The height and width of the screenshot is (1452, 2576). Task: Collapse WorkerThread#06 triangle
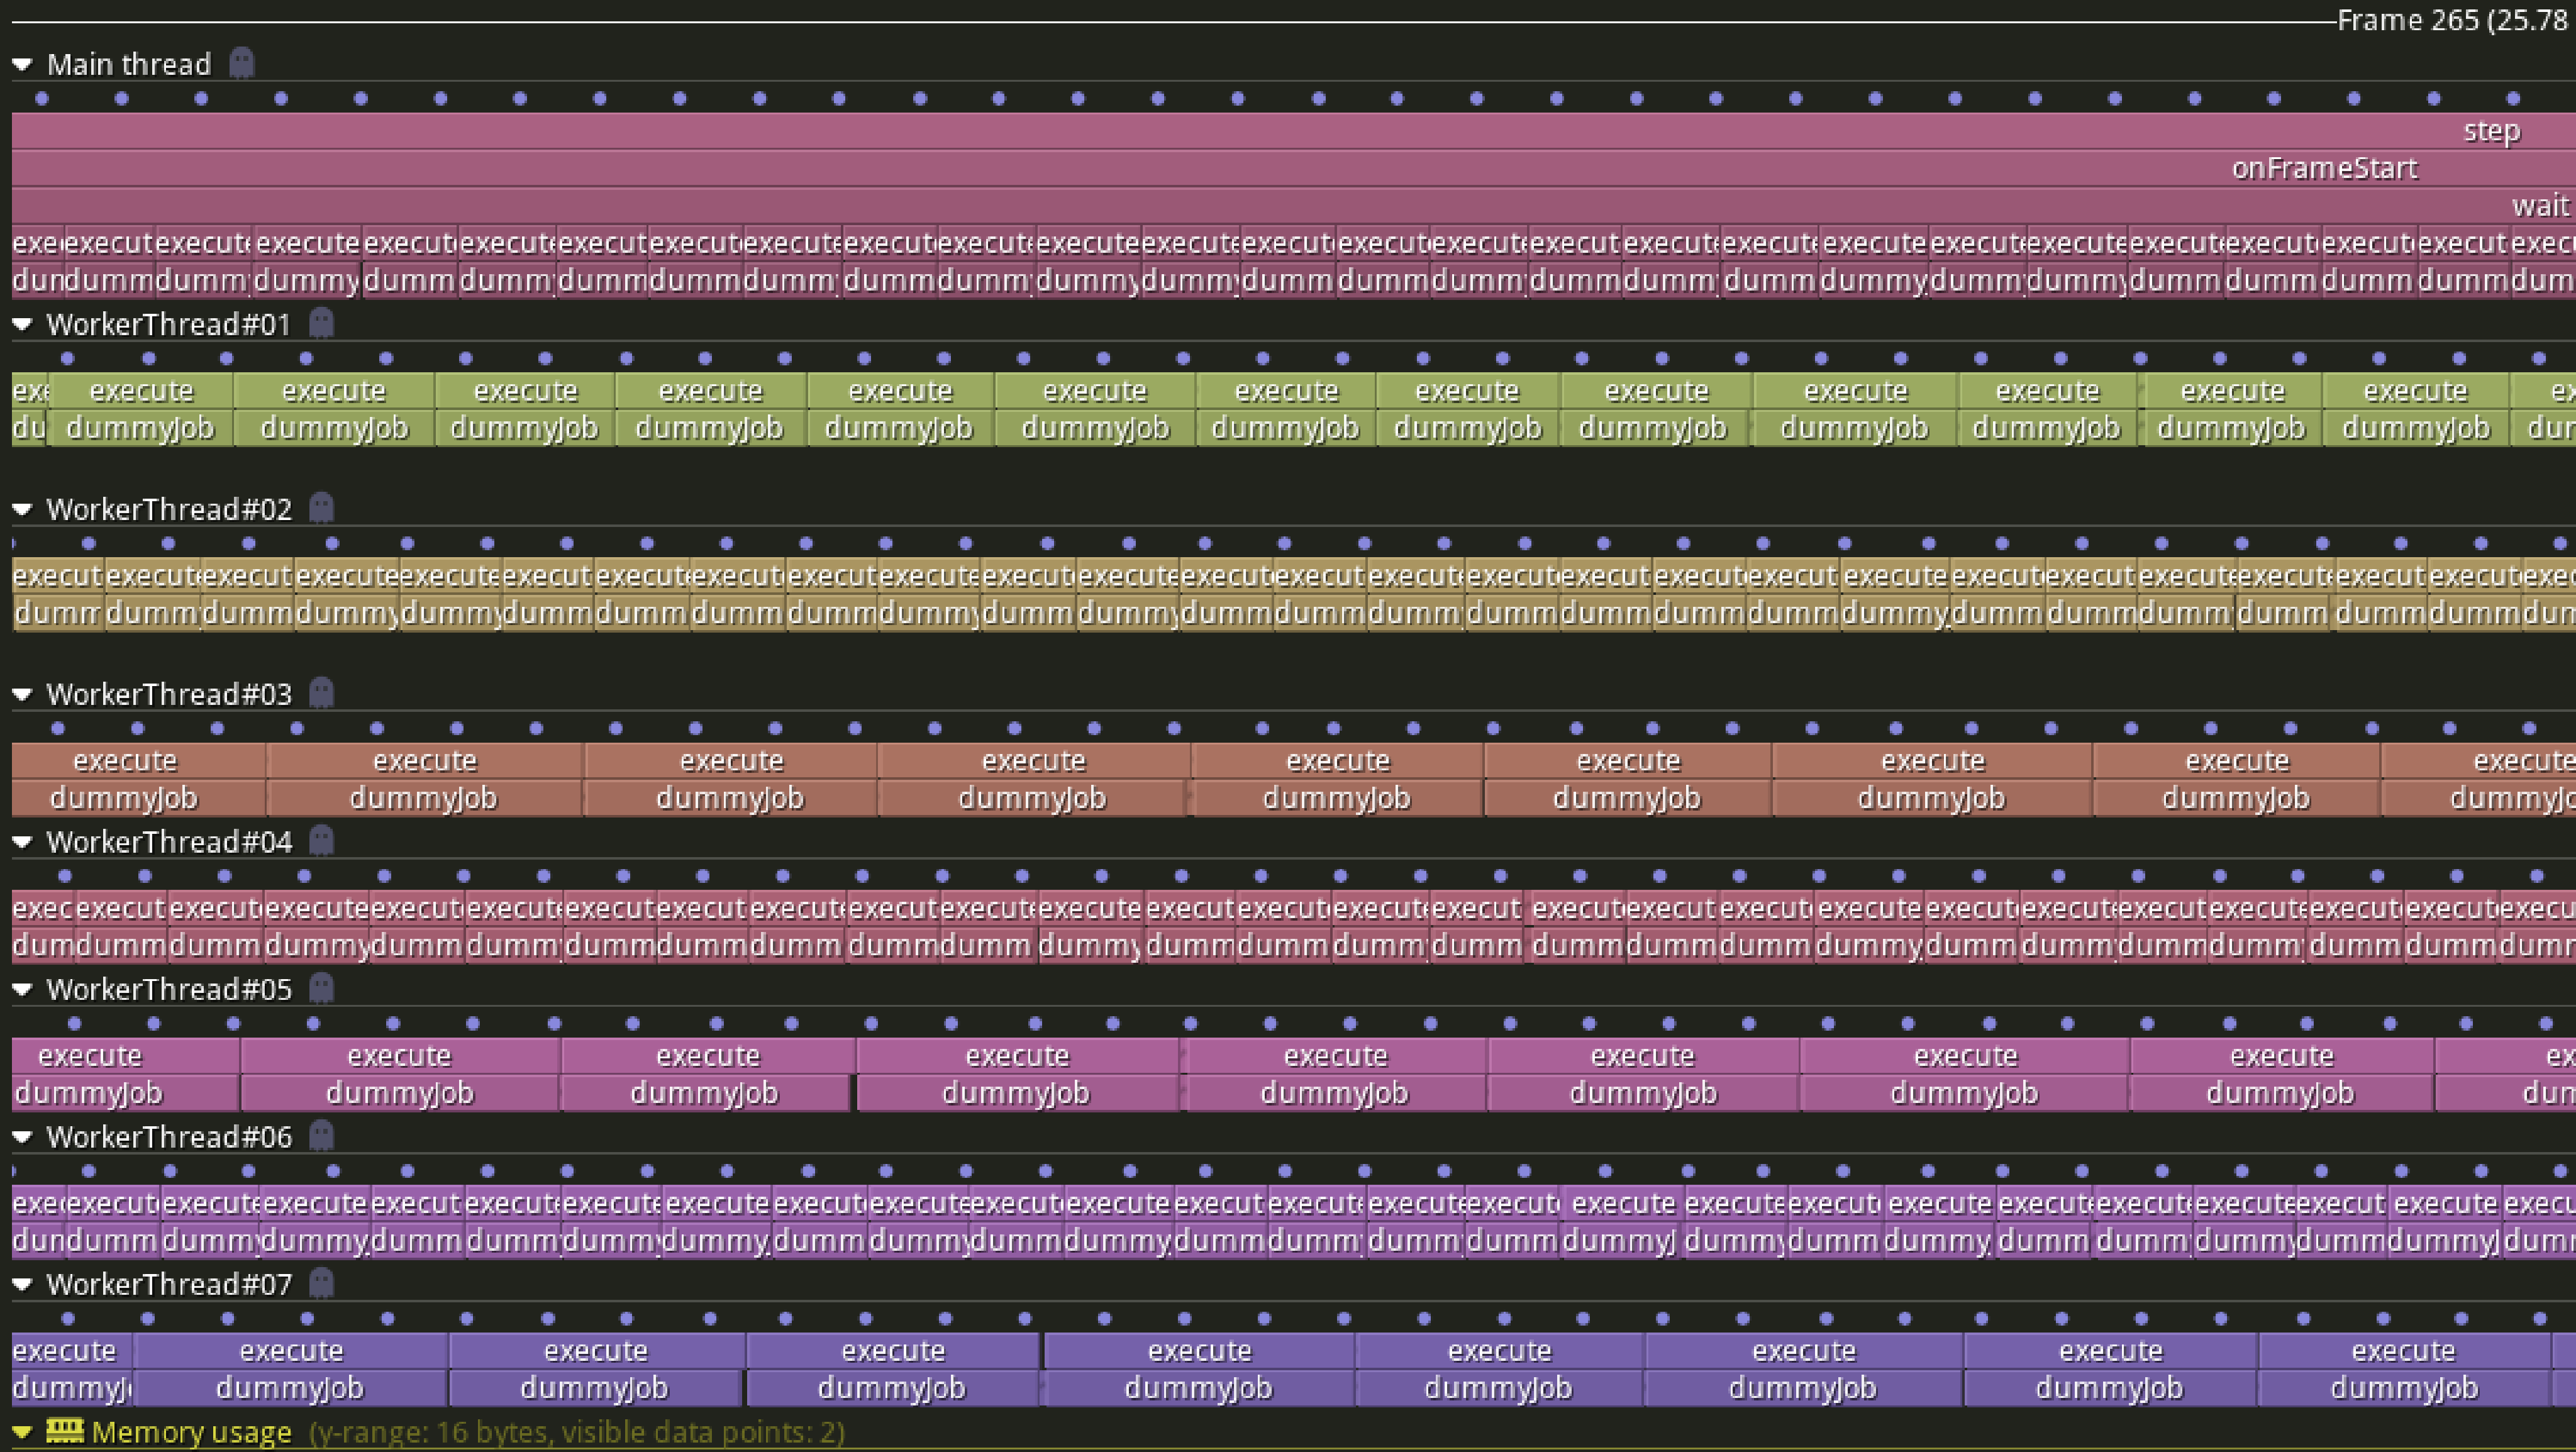tap(22, 1138)
